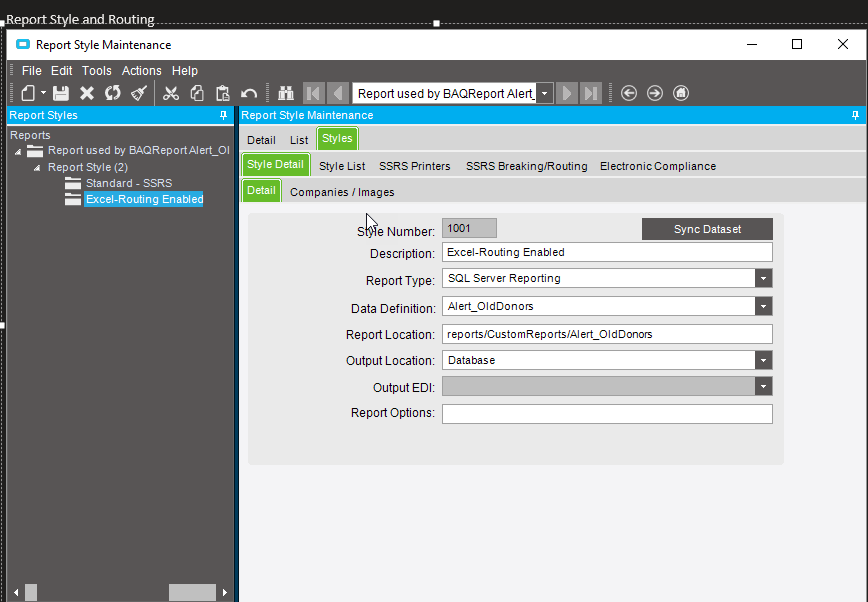Switch to the List tab
The height and width of the screenshot is (602, 868).
coord(299,140)
